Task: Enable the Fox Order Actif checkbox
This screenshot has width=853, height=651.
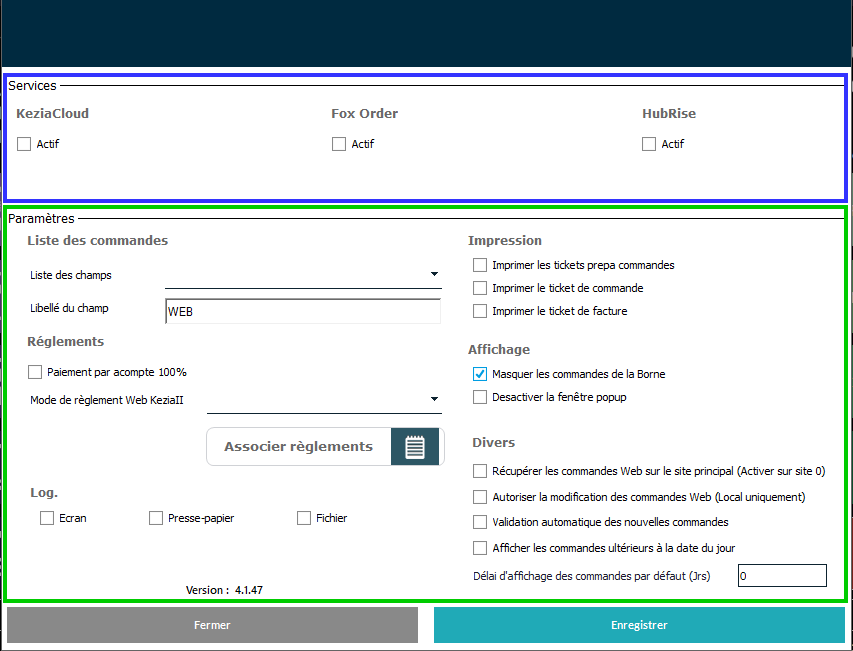Action: click(339, 144)
